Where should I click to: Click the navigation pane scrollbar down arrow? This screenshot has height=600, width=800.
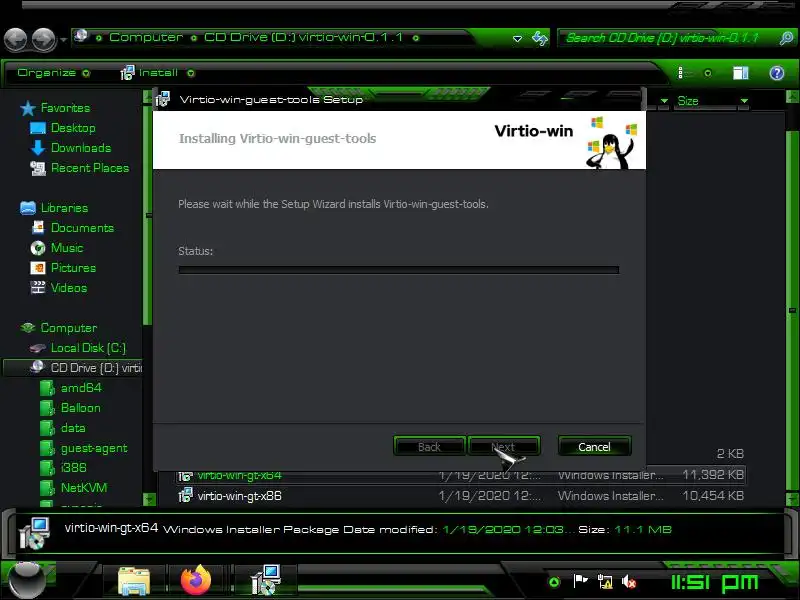click(149, 498)
